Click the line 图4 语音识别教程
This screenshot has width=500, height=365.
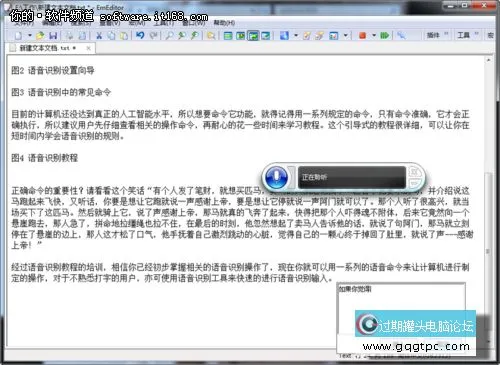[44, 158]
